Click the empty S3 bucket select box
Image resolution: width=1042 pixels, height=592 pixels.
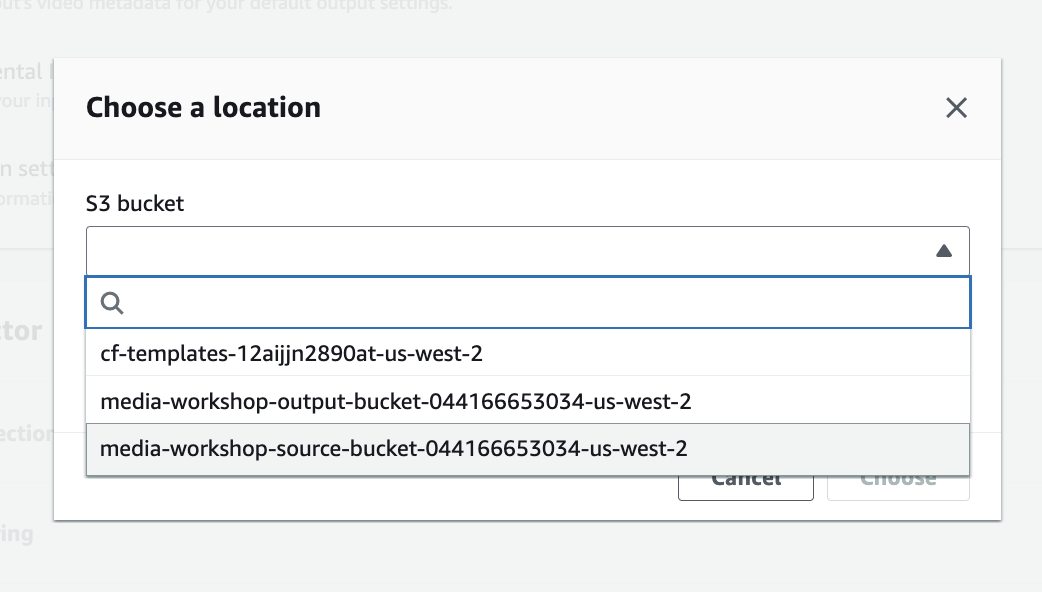coord(500,252)
